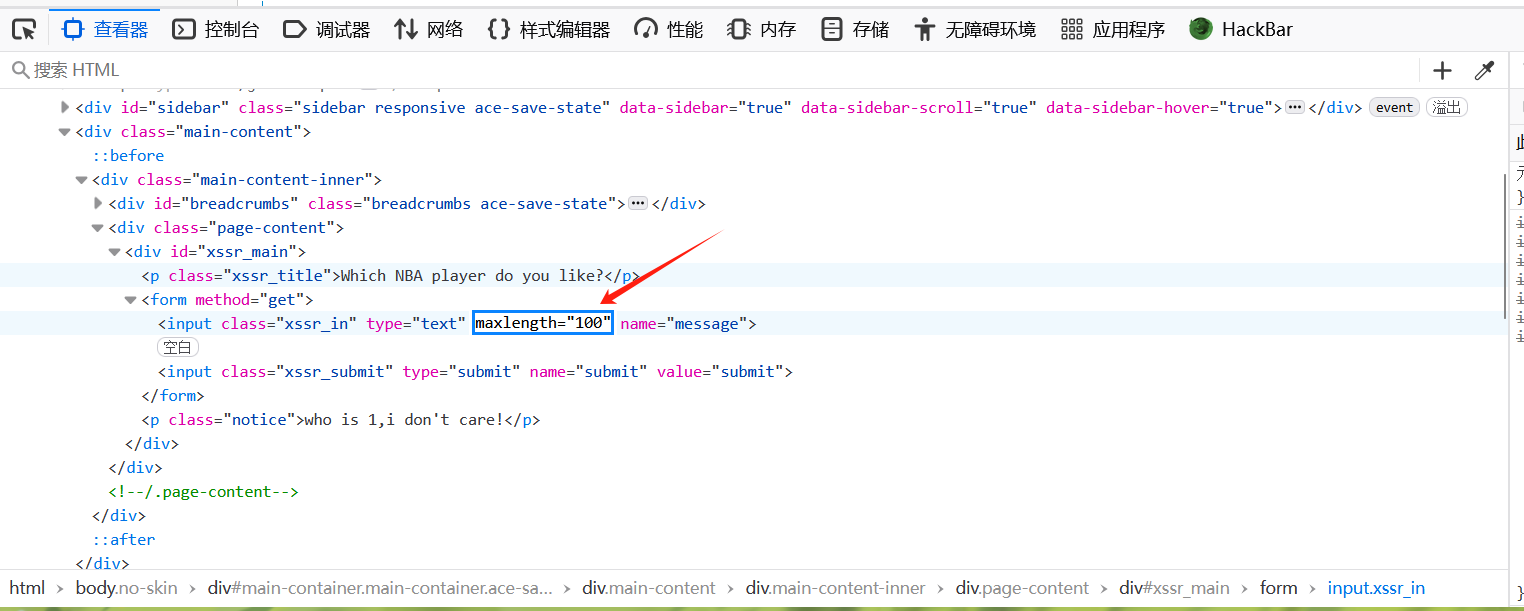
Task: Click the markup panel vertical scrollbar
Action: click(1504, 245)
